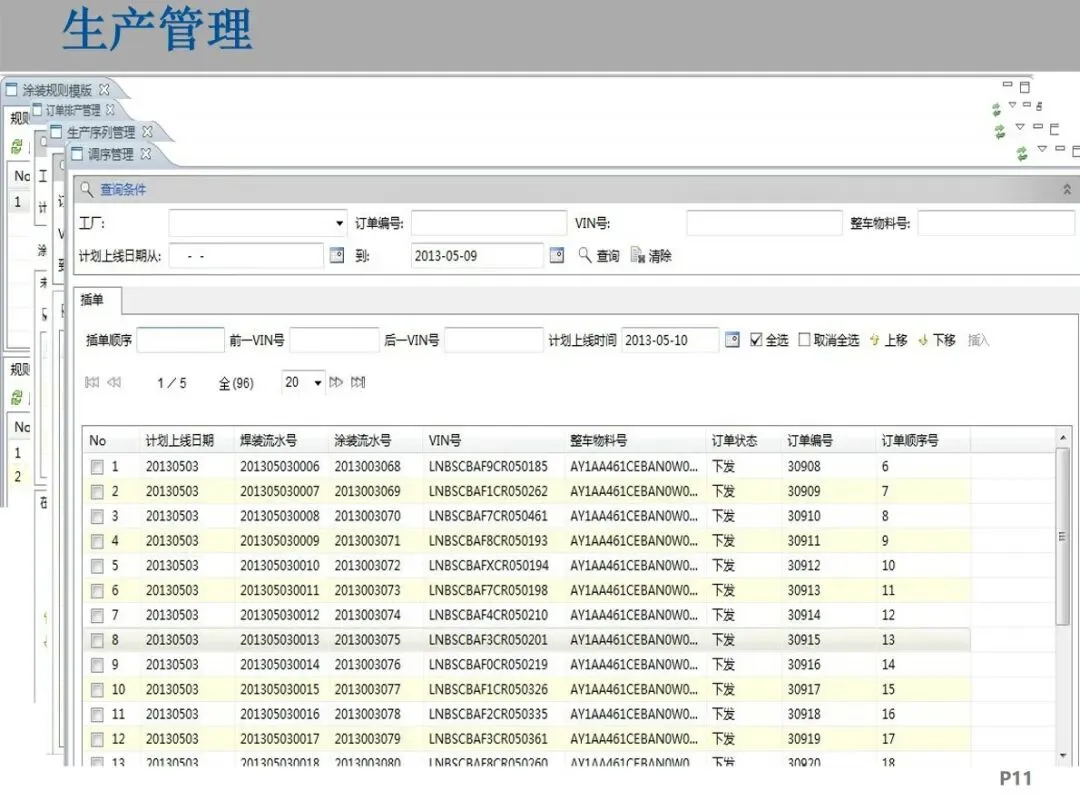1080x810 pixels.
Task: Check the checkbox for row 6
Action: point(97,591)
